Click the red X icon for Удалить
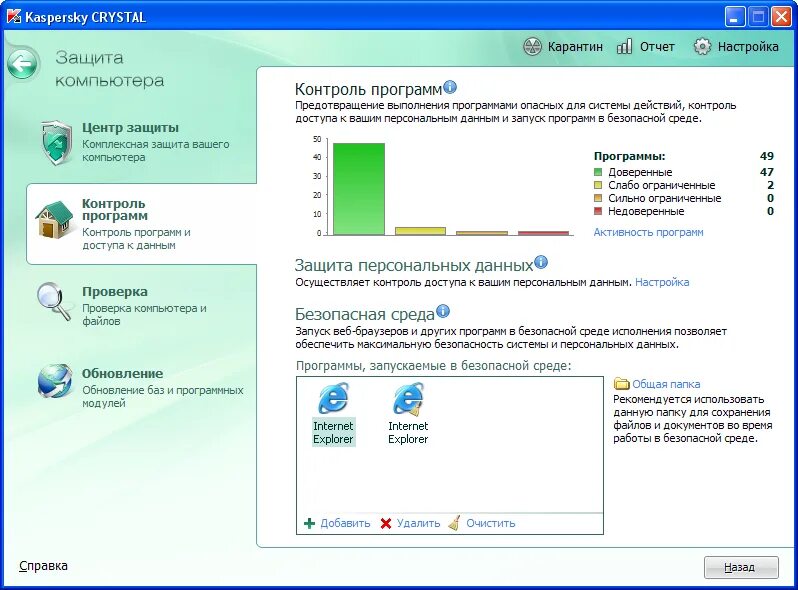The height and width of the screenshot is (590, 798). (386, 523)
